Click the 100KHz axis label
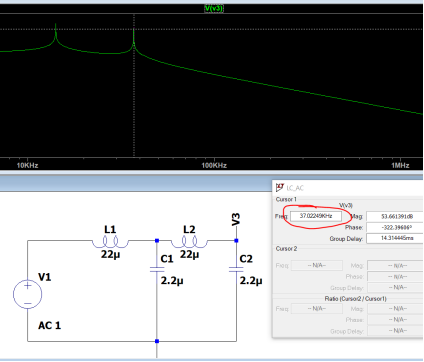This screenshot has height=362, width=424. 214,165
